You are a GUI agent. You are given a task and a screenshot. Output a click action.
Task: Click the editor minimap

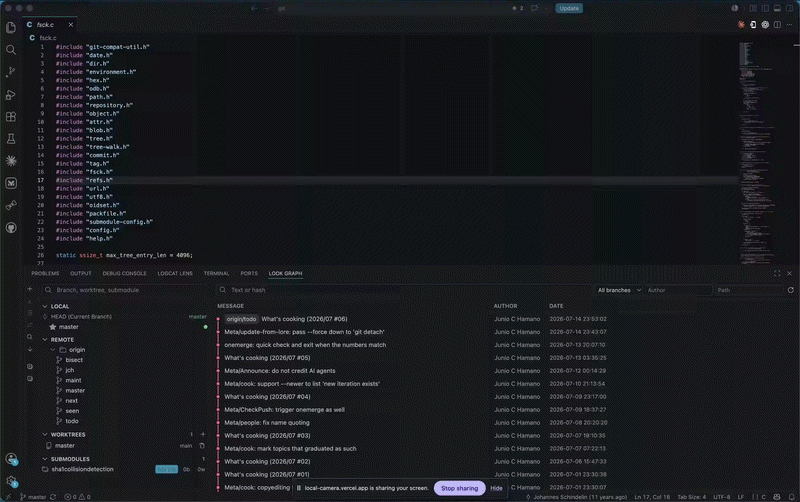pyautogui.click(x=757, y=153)
